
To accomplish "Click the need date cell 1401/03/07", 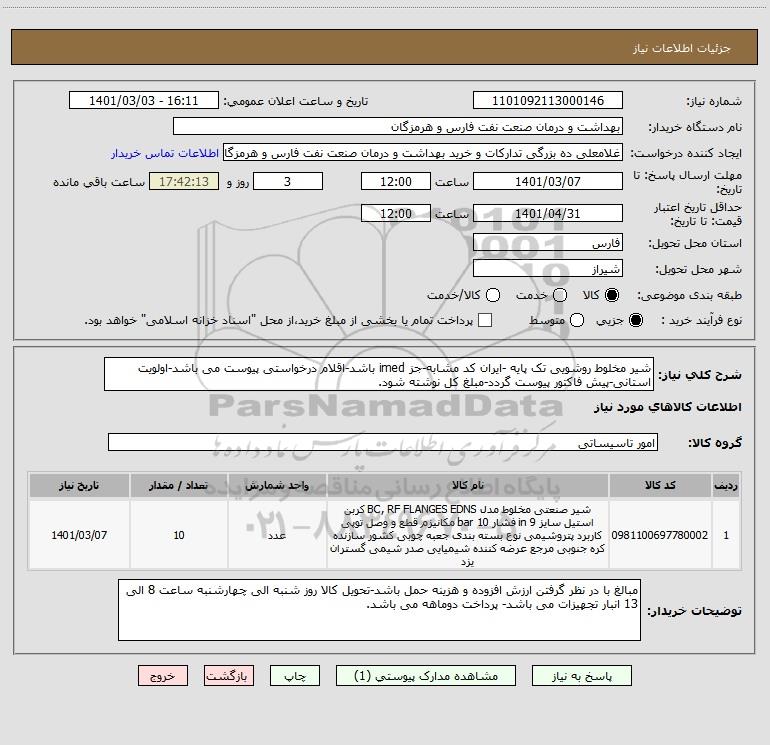I will point(79,535).
